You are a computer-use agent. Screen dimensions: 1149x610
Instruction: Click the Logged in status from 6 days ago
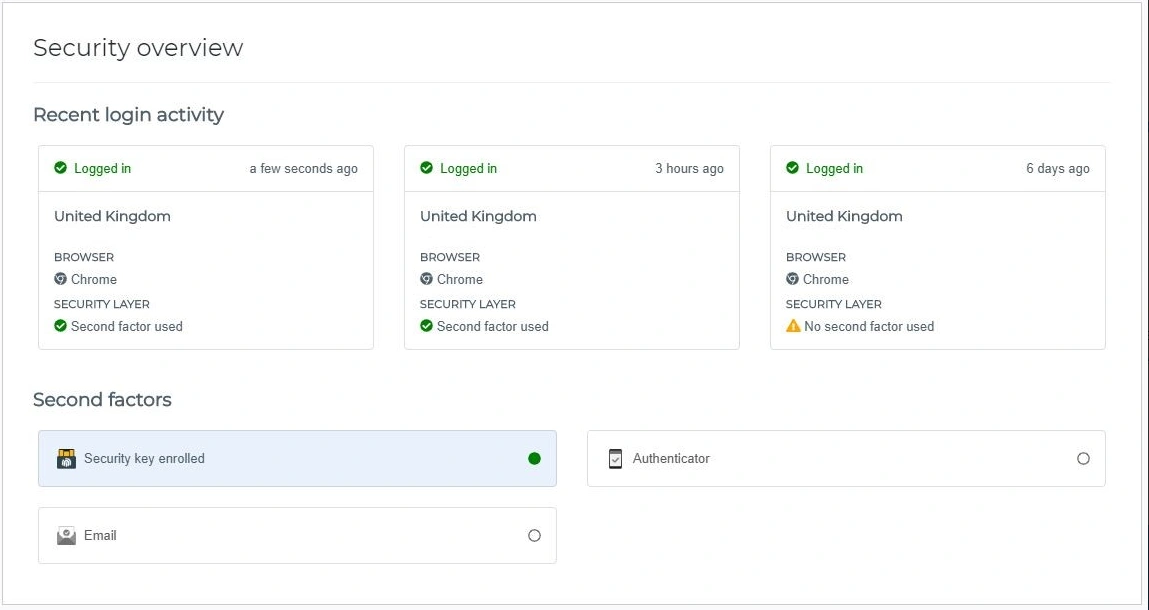click(x=834, y=168)
